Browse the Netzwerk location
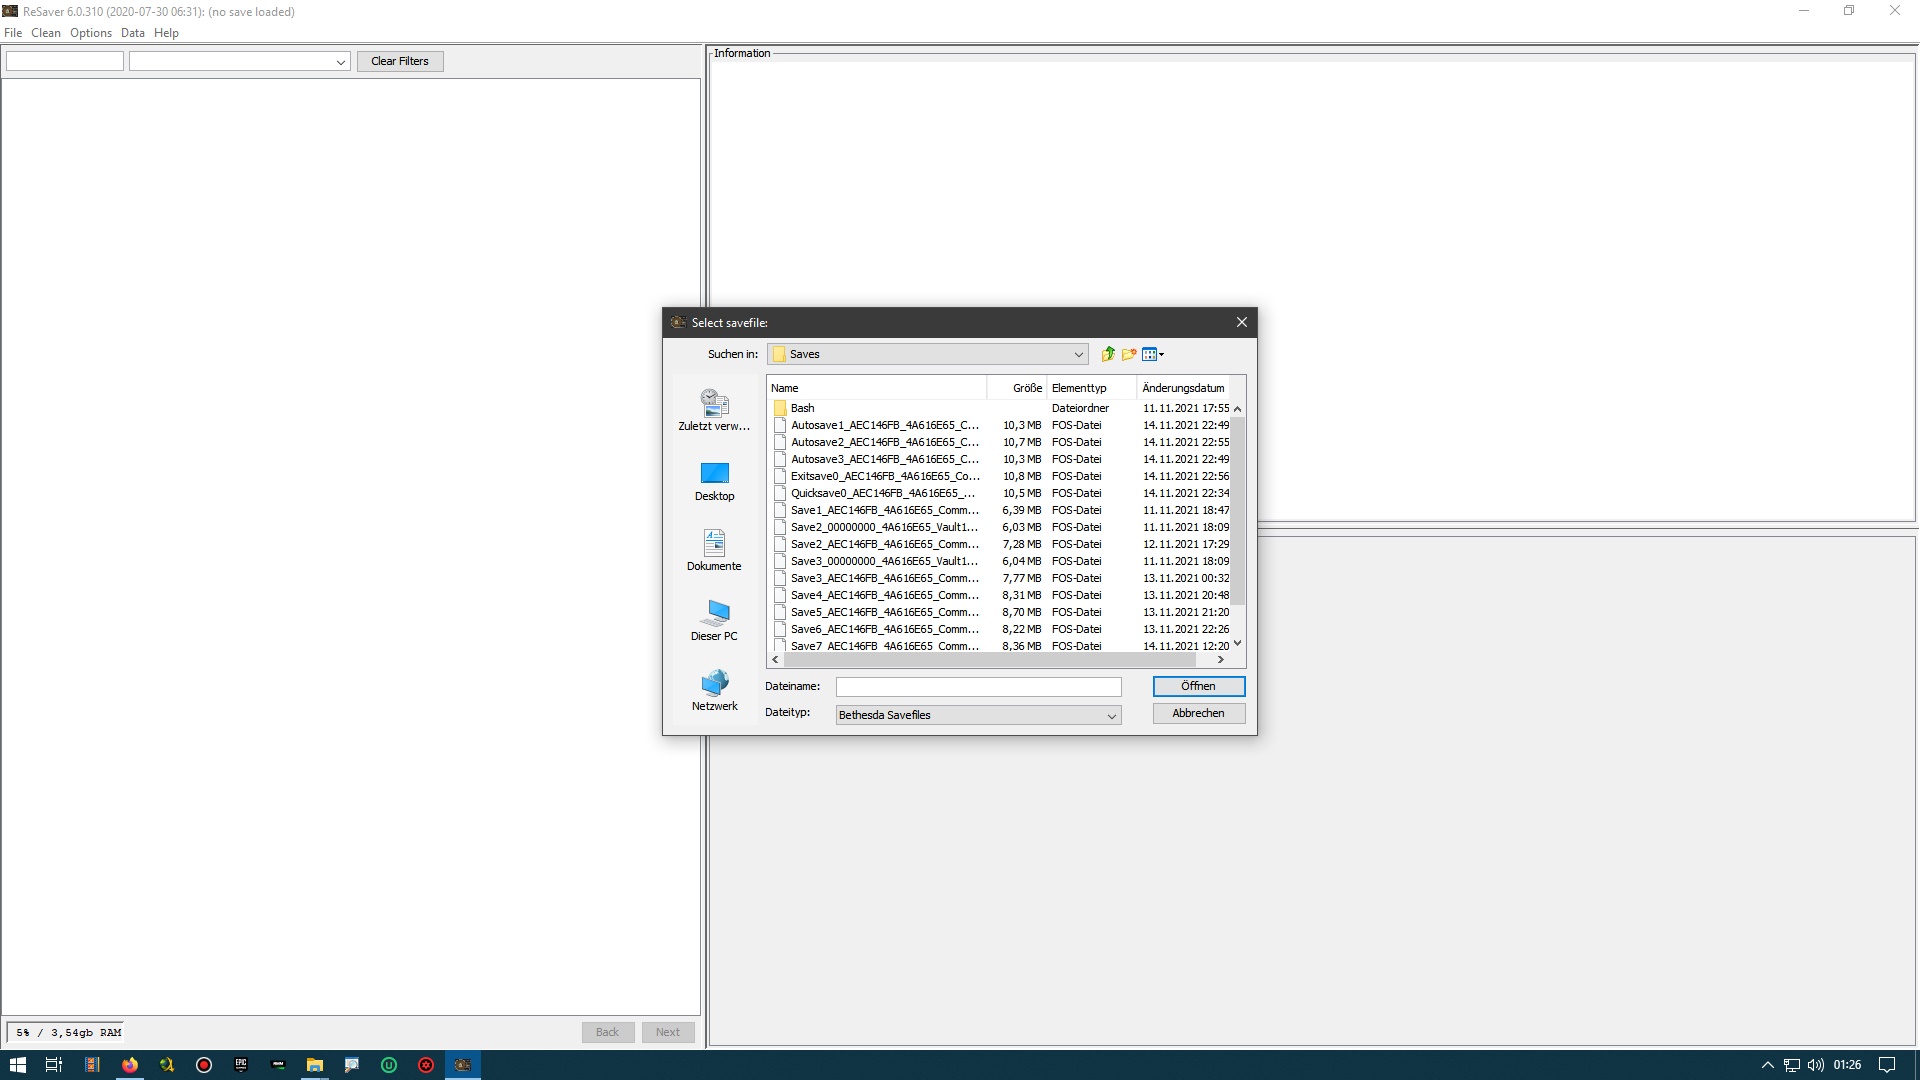This screenshot has width=1920, height=1080. 714,690
